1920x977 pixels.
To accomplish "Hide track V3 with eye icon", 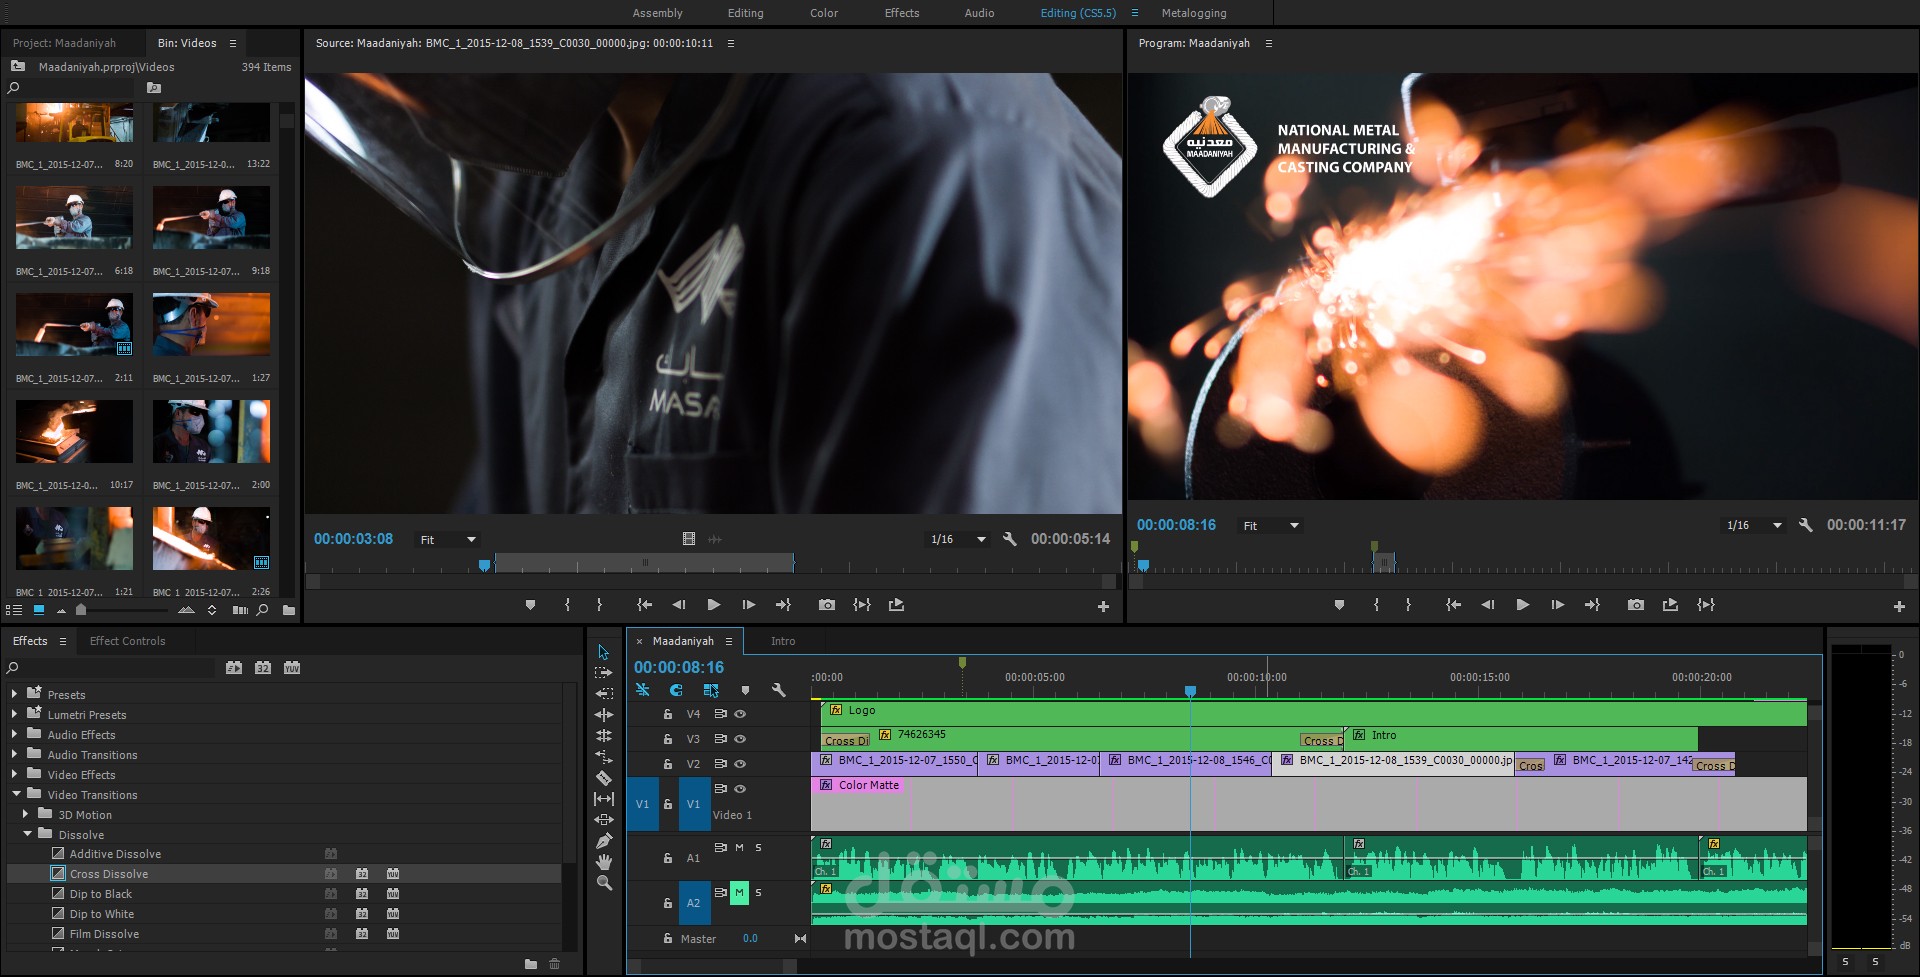I will coord(741,739).
